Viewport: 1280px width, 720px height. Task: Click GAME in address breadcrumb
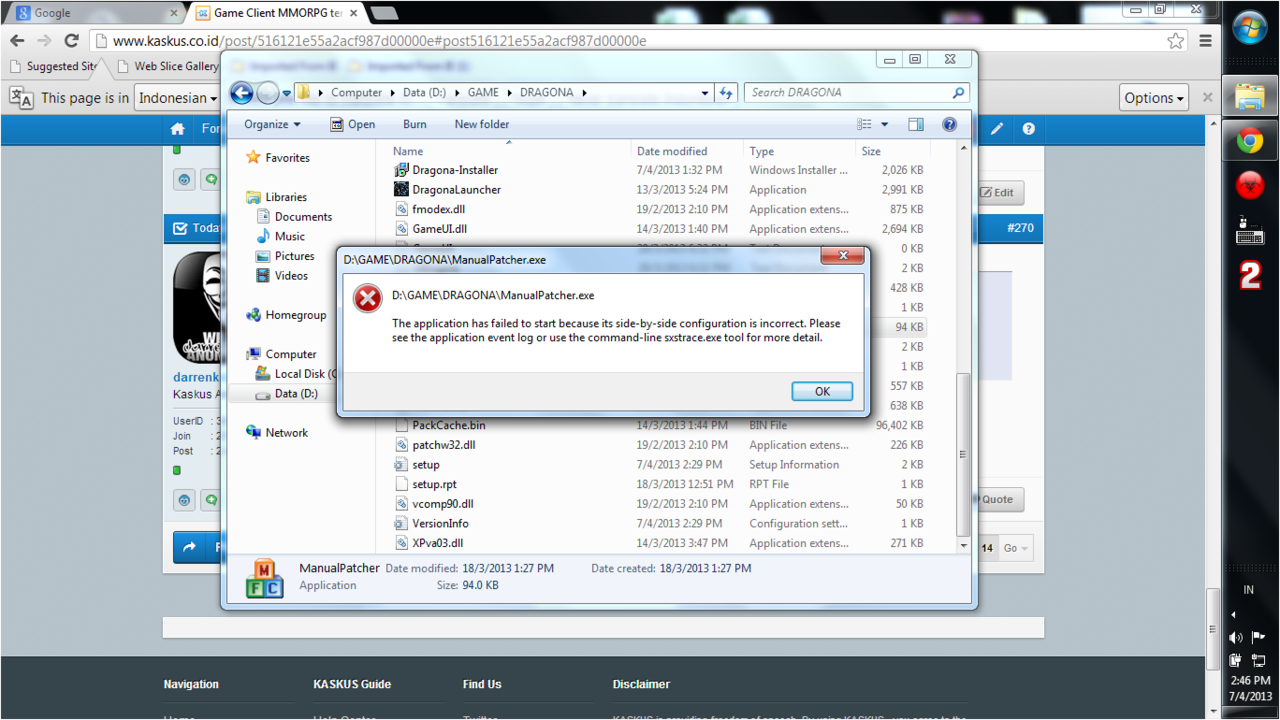tap(483, 92)
